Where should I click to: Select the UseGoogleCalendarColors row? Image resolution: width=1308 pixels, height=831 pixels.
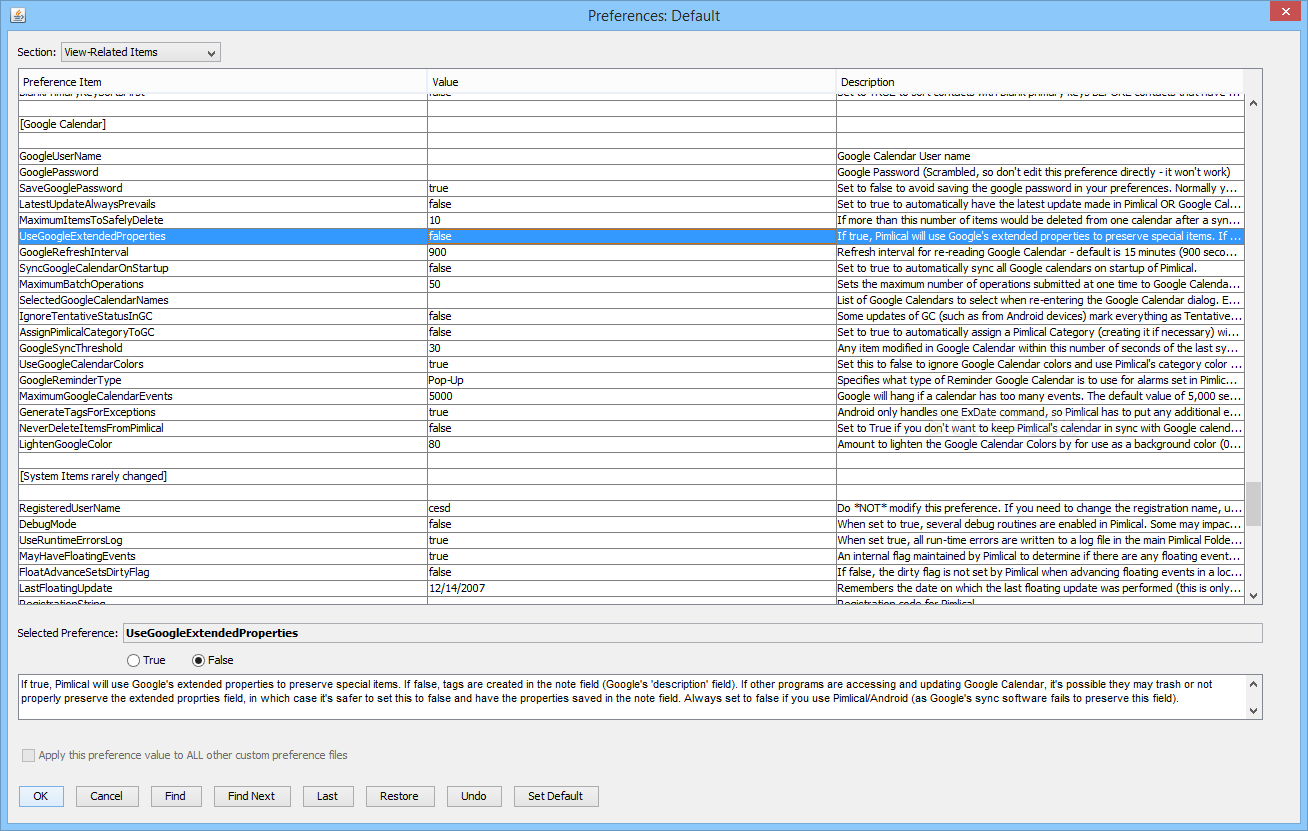(x=631, y=364)
